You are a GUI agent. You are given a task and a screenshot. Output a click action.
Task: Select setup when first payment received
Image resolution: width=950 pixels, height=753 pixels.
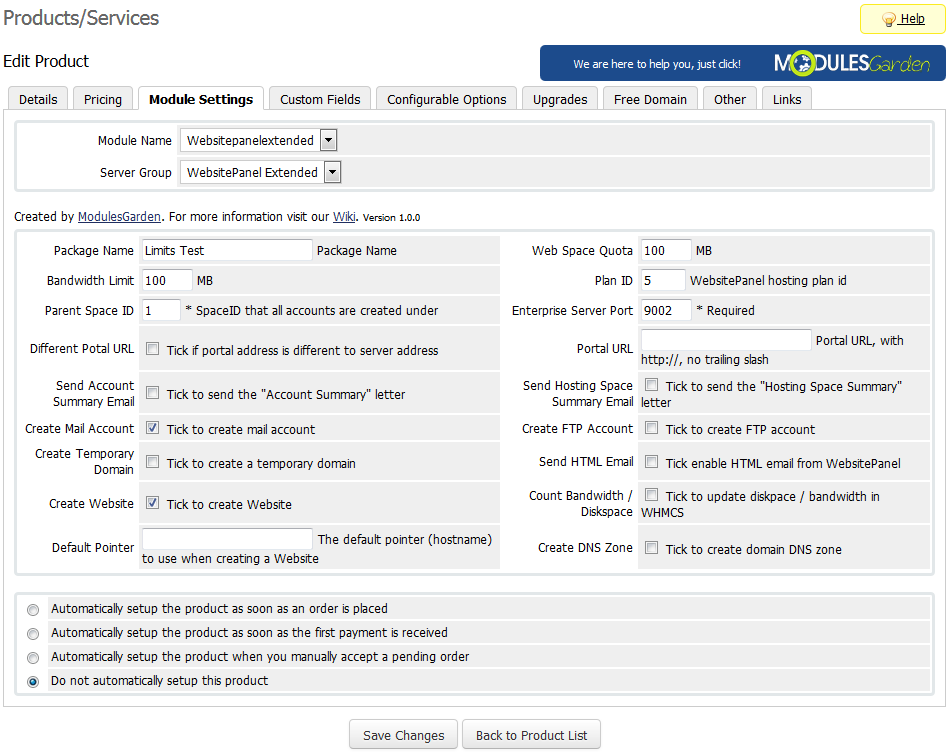(33, 634)
